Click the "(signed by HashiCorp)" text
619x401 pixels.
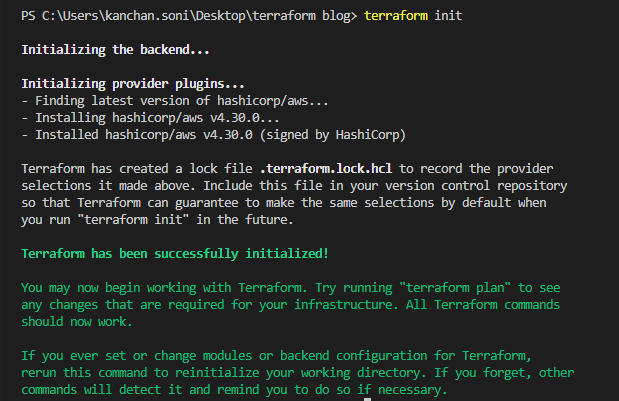coord(333,135)
